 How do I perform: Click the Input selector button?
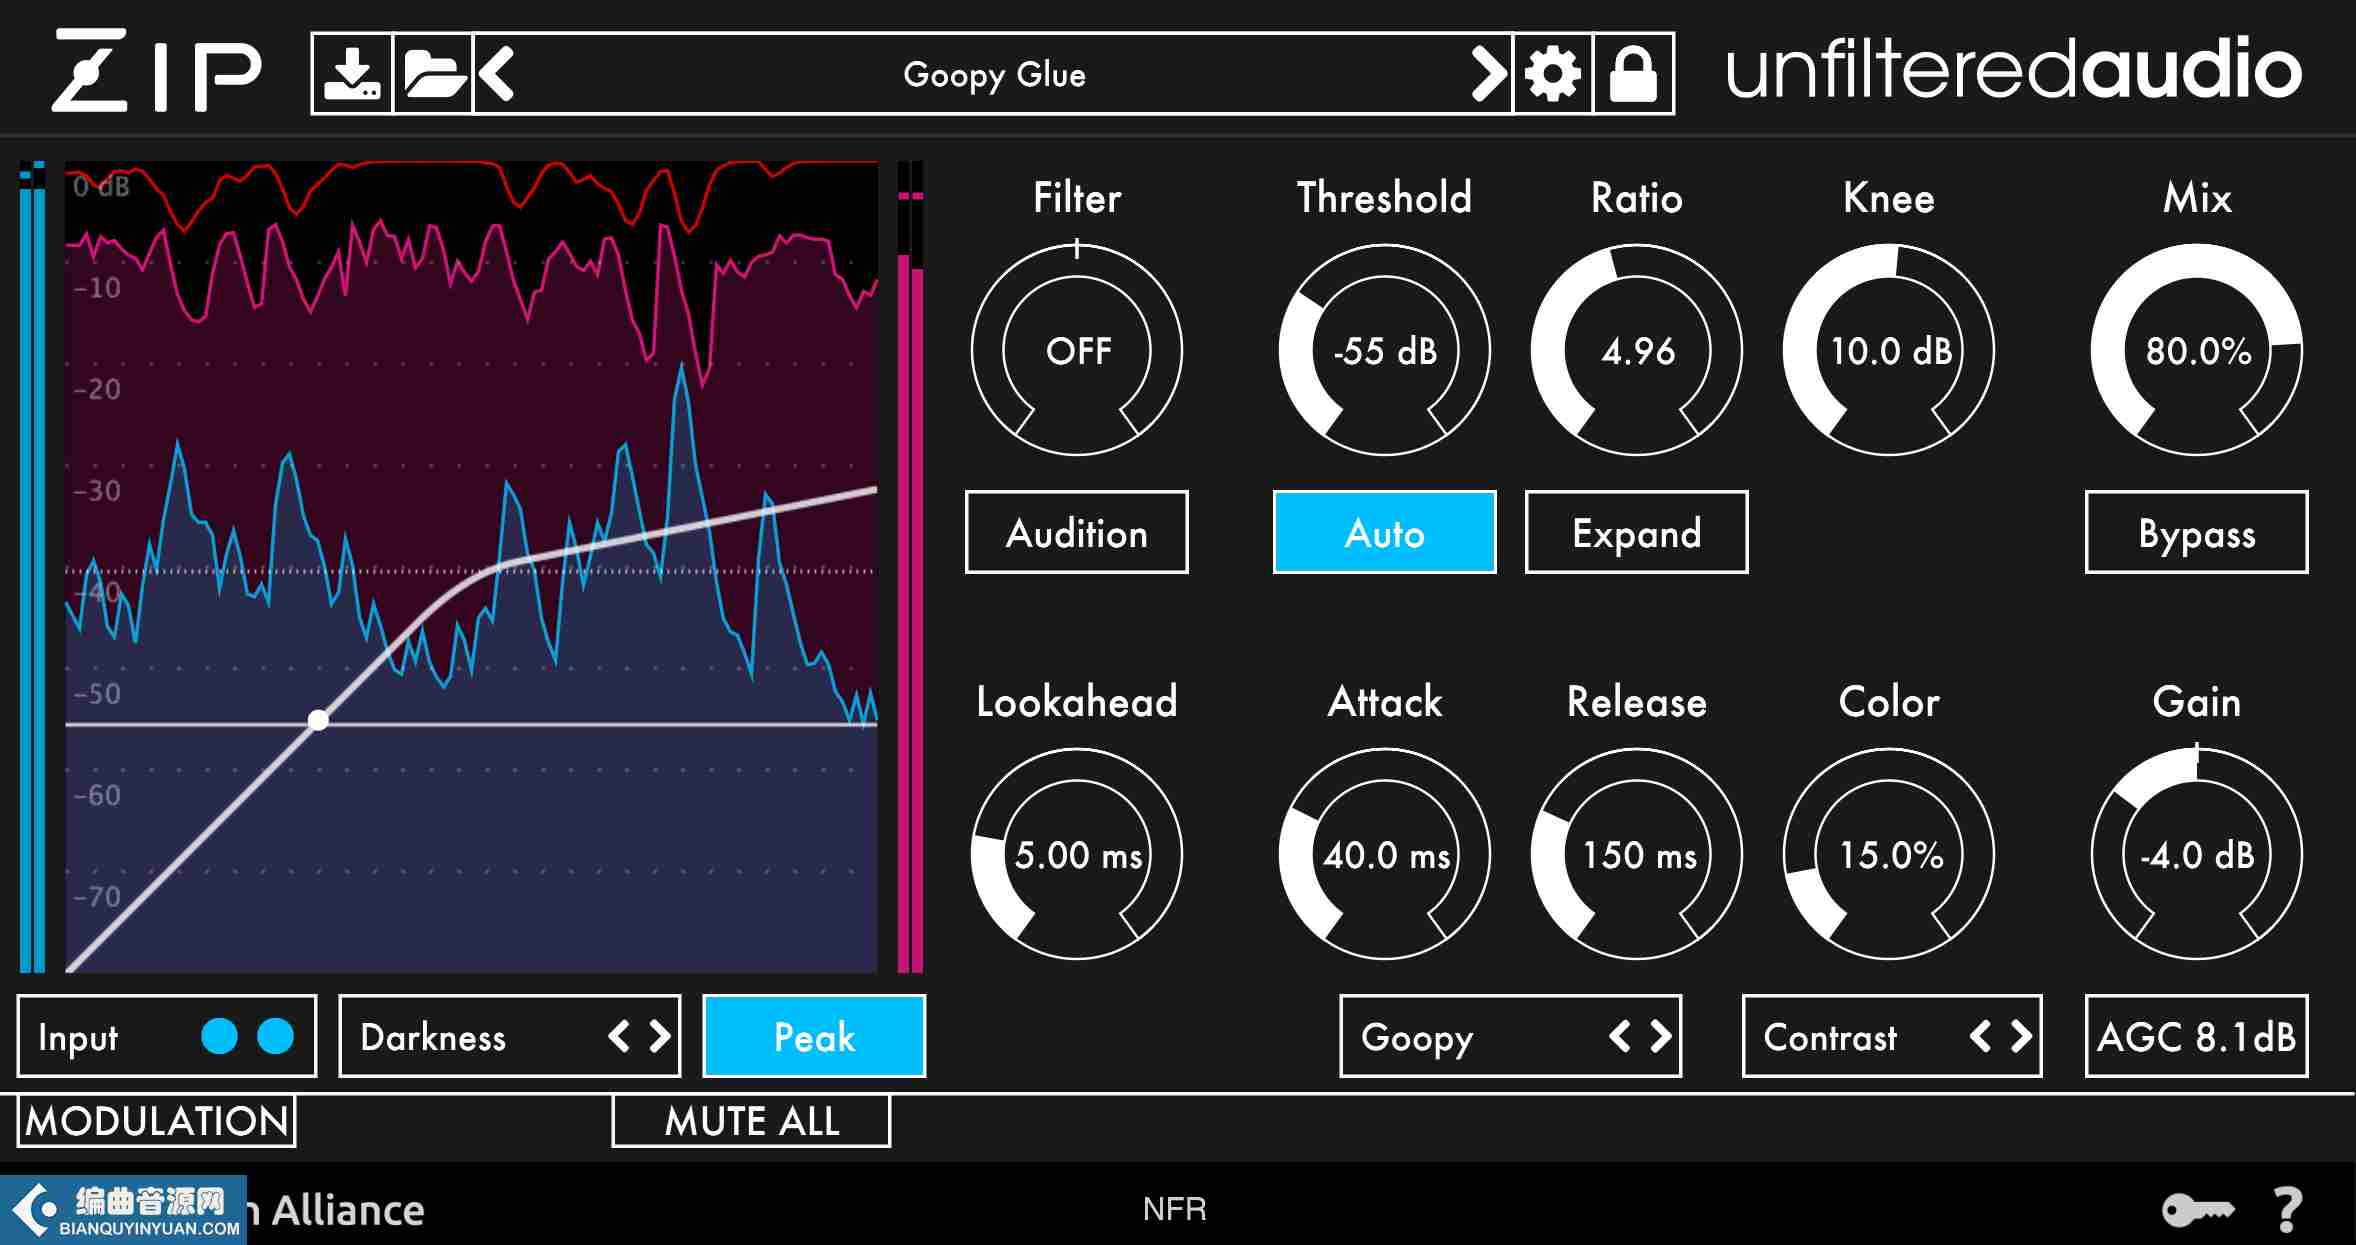click(167, 1036)
